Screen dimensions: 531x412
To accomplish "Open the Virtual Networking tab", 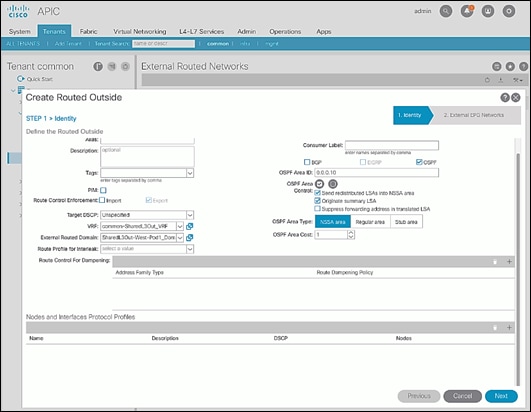I will (x=140, y=31).
